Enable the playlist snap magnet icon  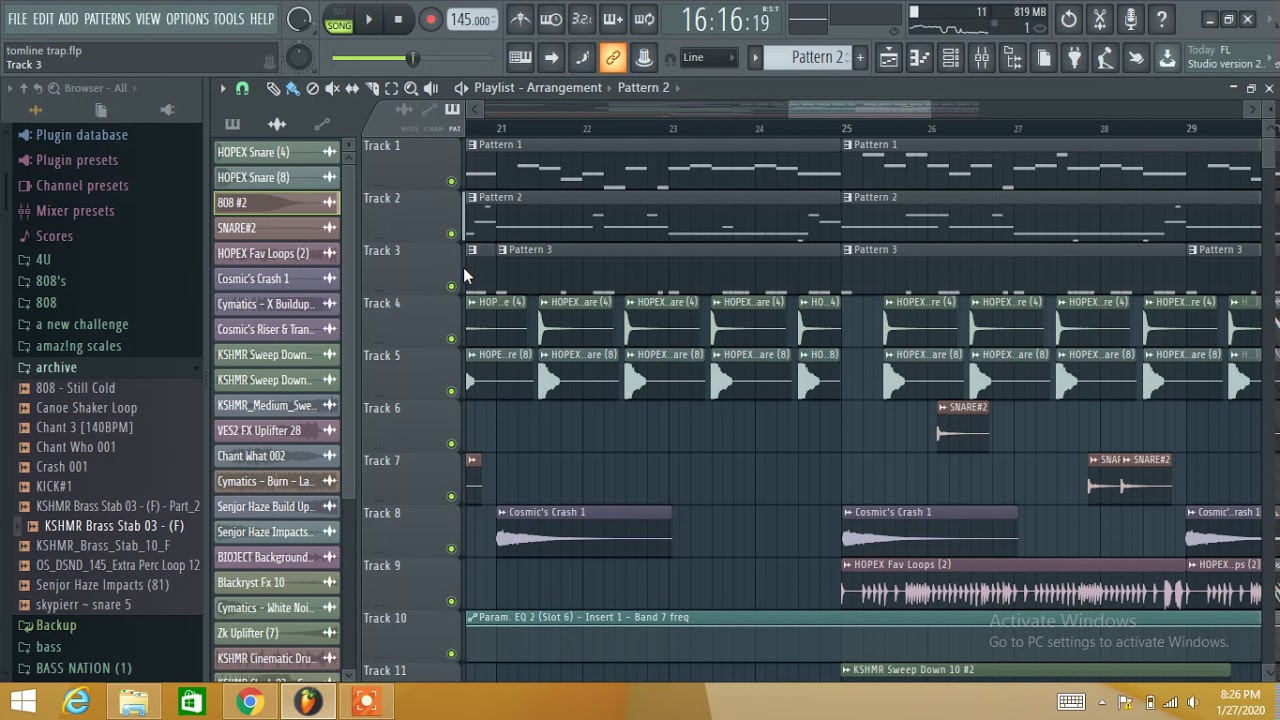(x=242, y=89)
